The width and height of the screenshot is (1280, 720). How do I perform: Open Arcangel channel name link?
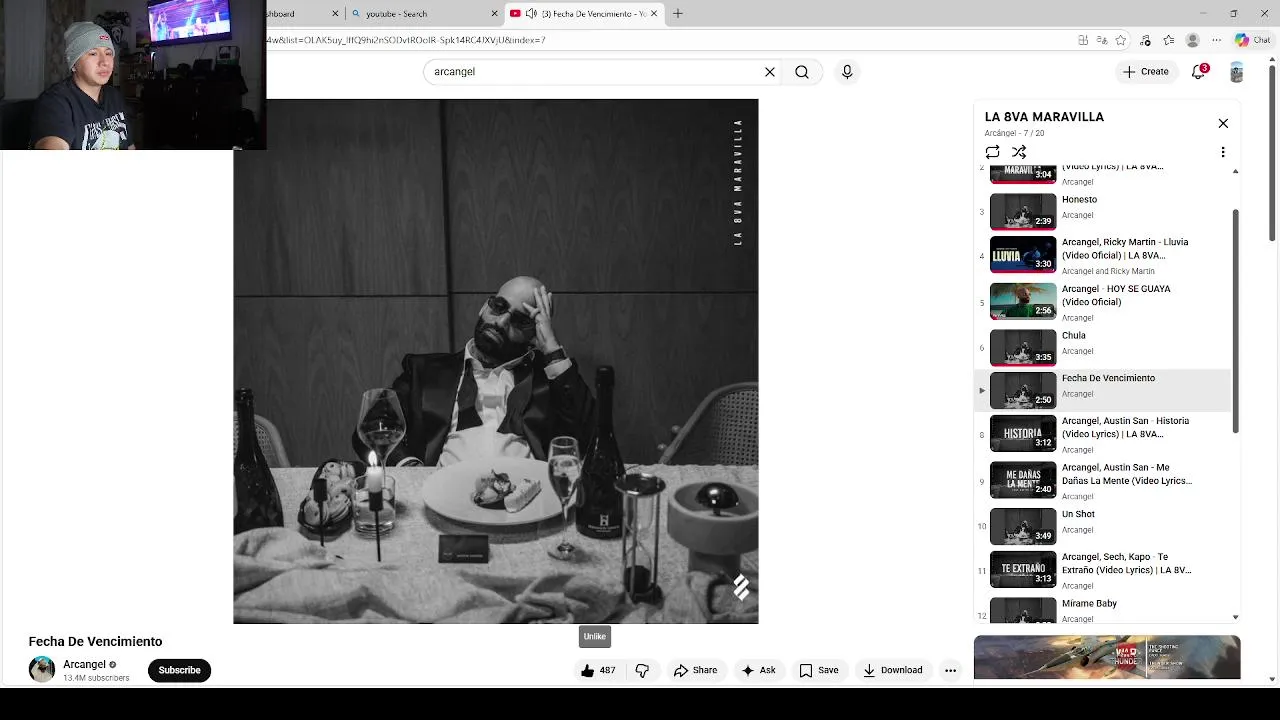point(84,664)
